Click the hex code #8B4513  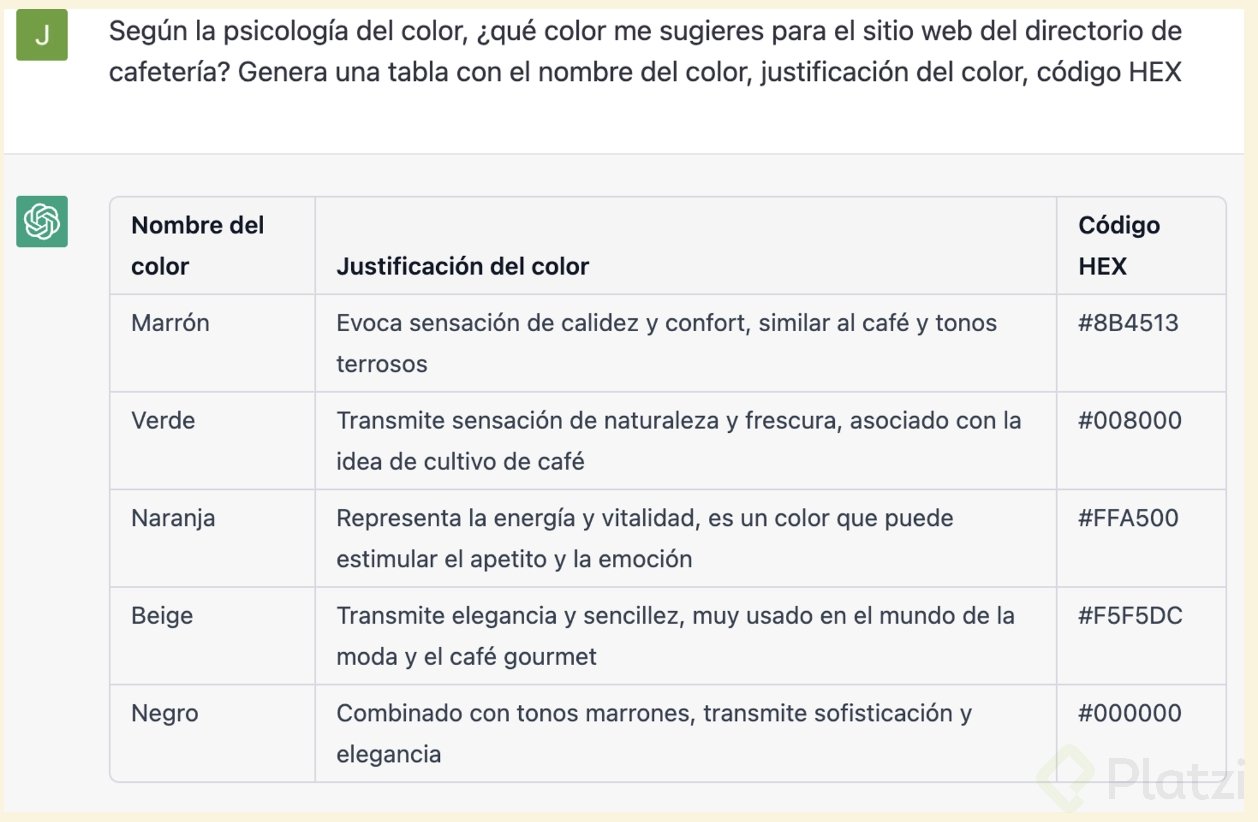point(1128,323)
